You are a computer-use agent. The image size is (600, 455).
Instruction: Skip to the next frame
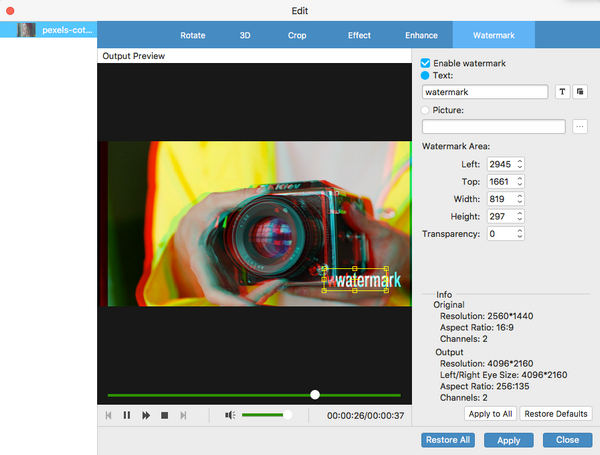pos(183,415)
